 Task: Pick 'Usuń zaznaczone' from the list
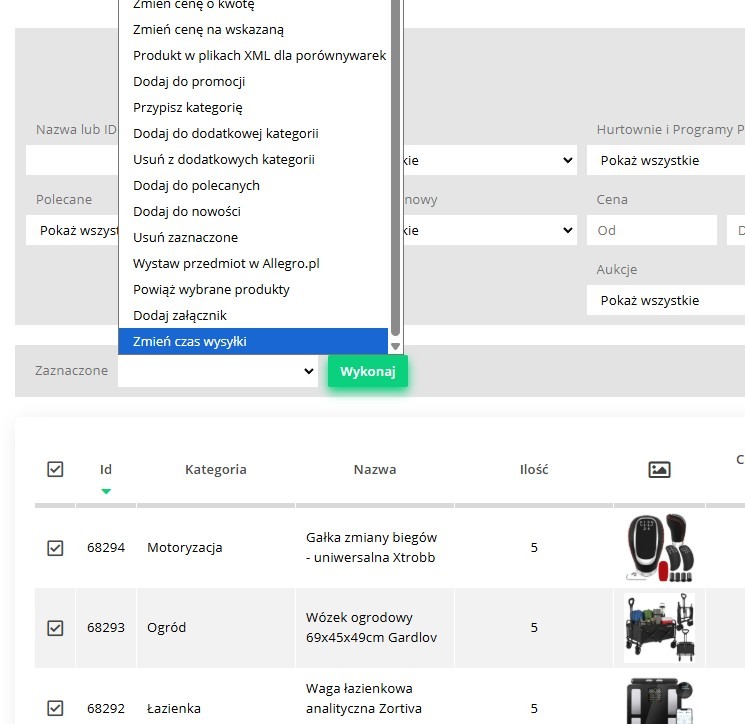(185, 237)
